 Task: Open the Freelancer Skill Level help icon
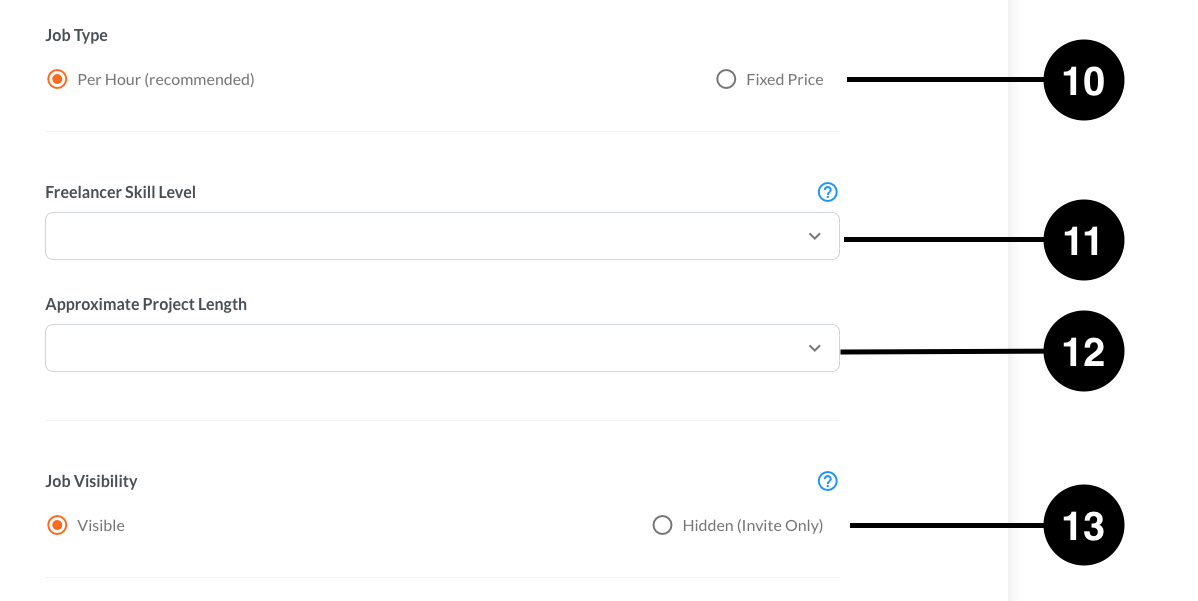pyautogui.click(x=827, y=192)
